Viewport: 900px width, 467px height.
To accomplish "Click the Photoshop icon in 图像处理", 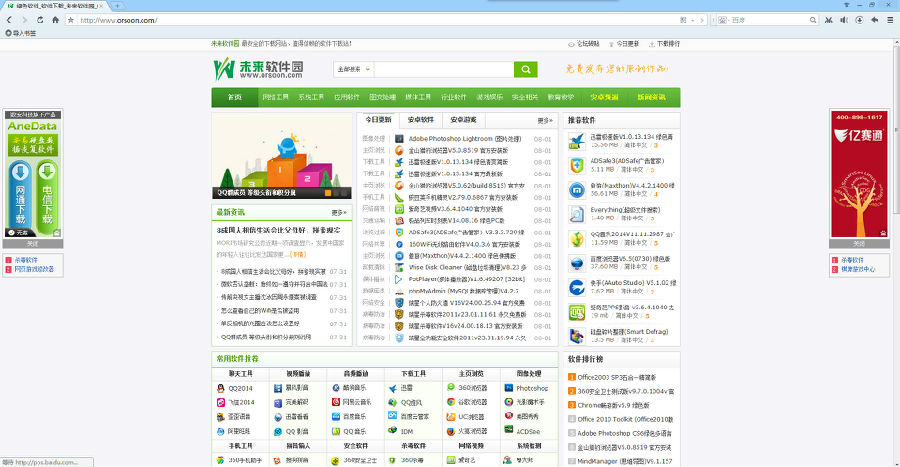I will [x=509, y=388].
